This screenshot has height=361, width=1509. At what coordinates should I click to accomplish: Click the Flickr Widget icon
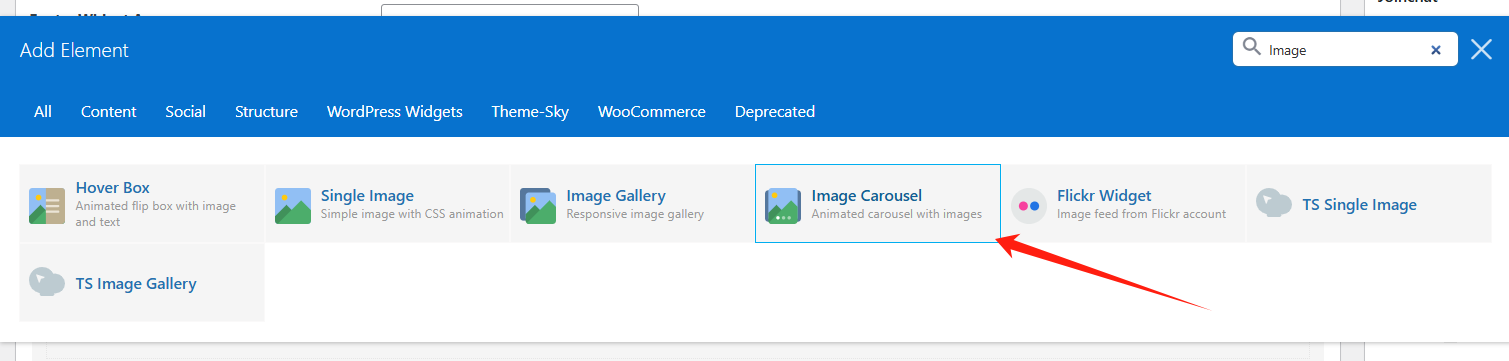[x=1029, y=205]
